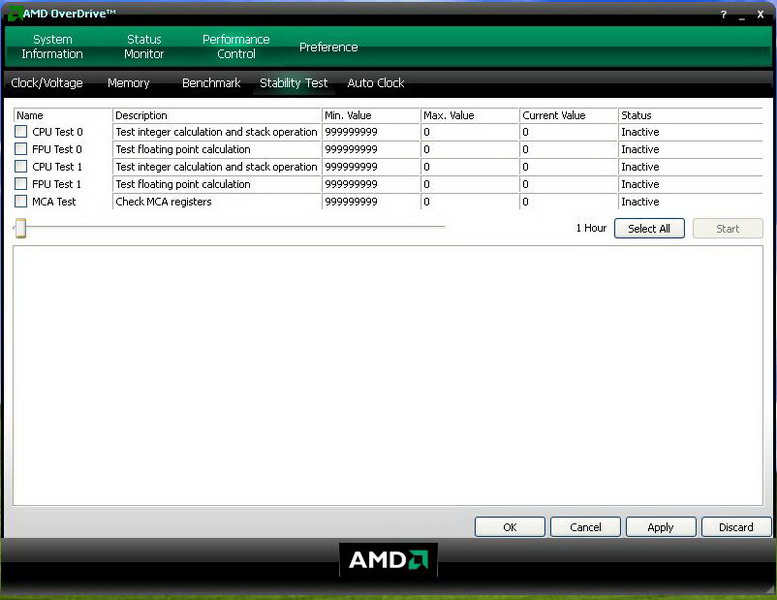Viewport: 777px width, 600px height.
Task: Click the Start button
Action: [x=727, y=228]
